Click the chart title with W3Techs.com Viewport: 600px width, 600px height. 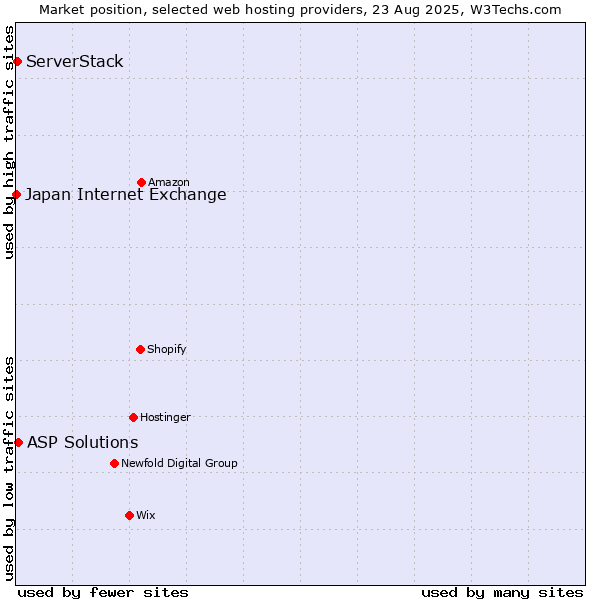click(x=300, y=10)
